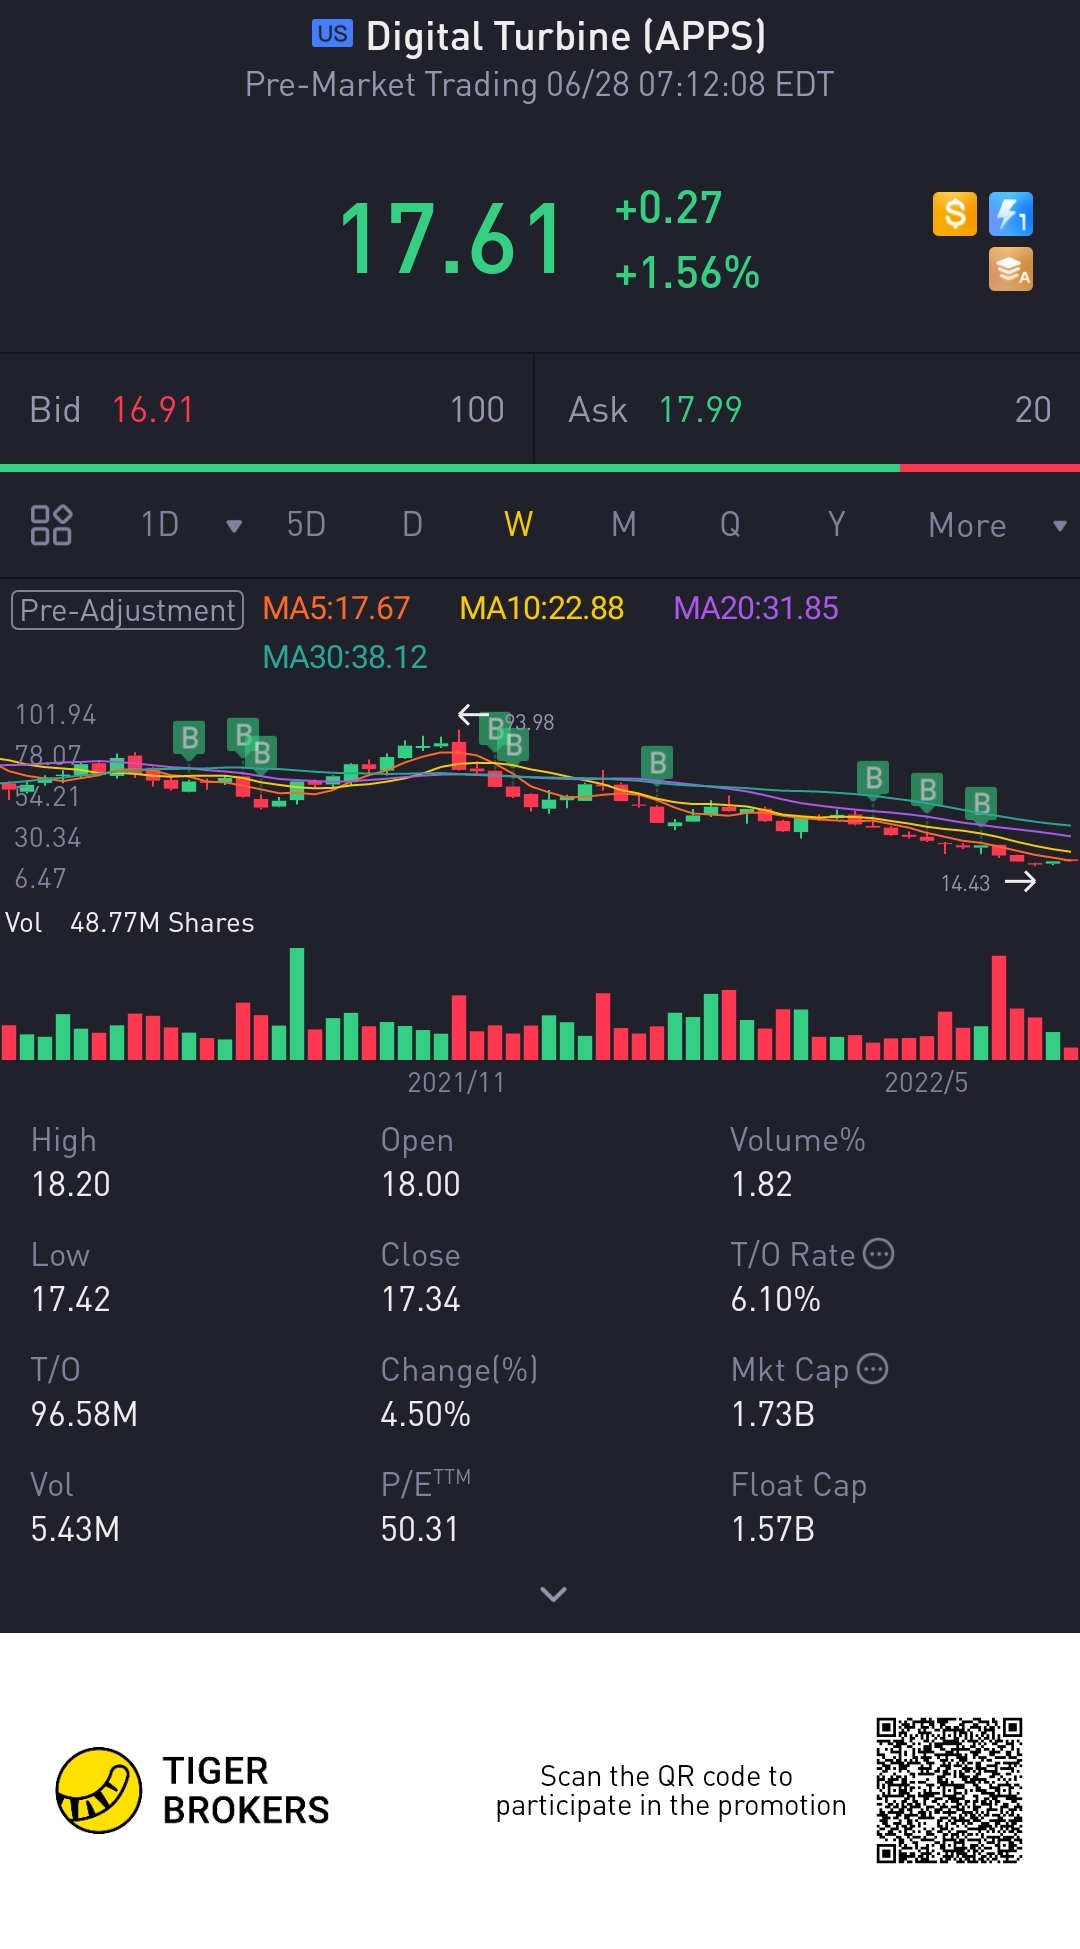Tap the 2021/11 date axis label

[x=456, y=1082]
